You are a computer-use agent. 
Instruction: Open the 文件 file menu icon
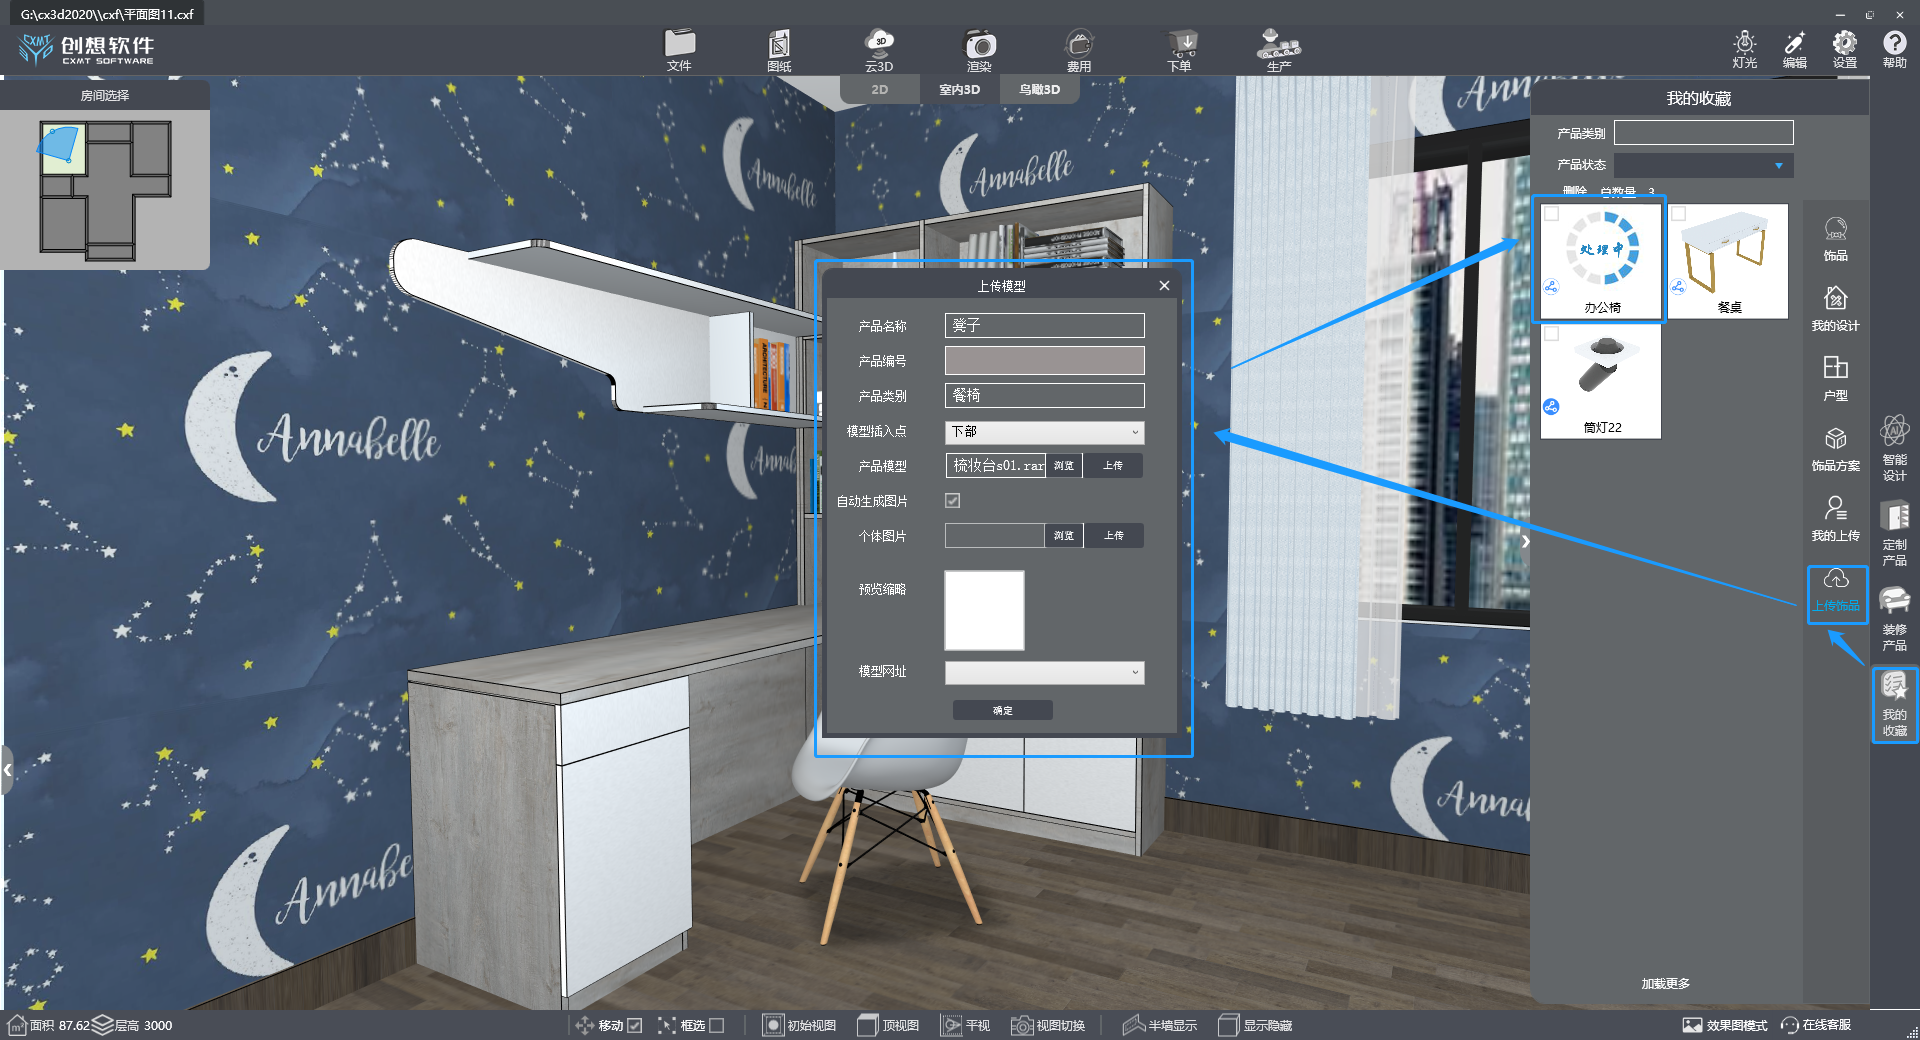pyautogui.click(x=679, y=49)
